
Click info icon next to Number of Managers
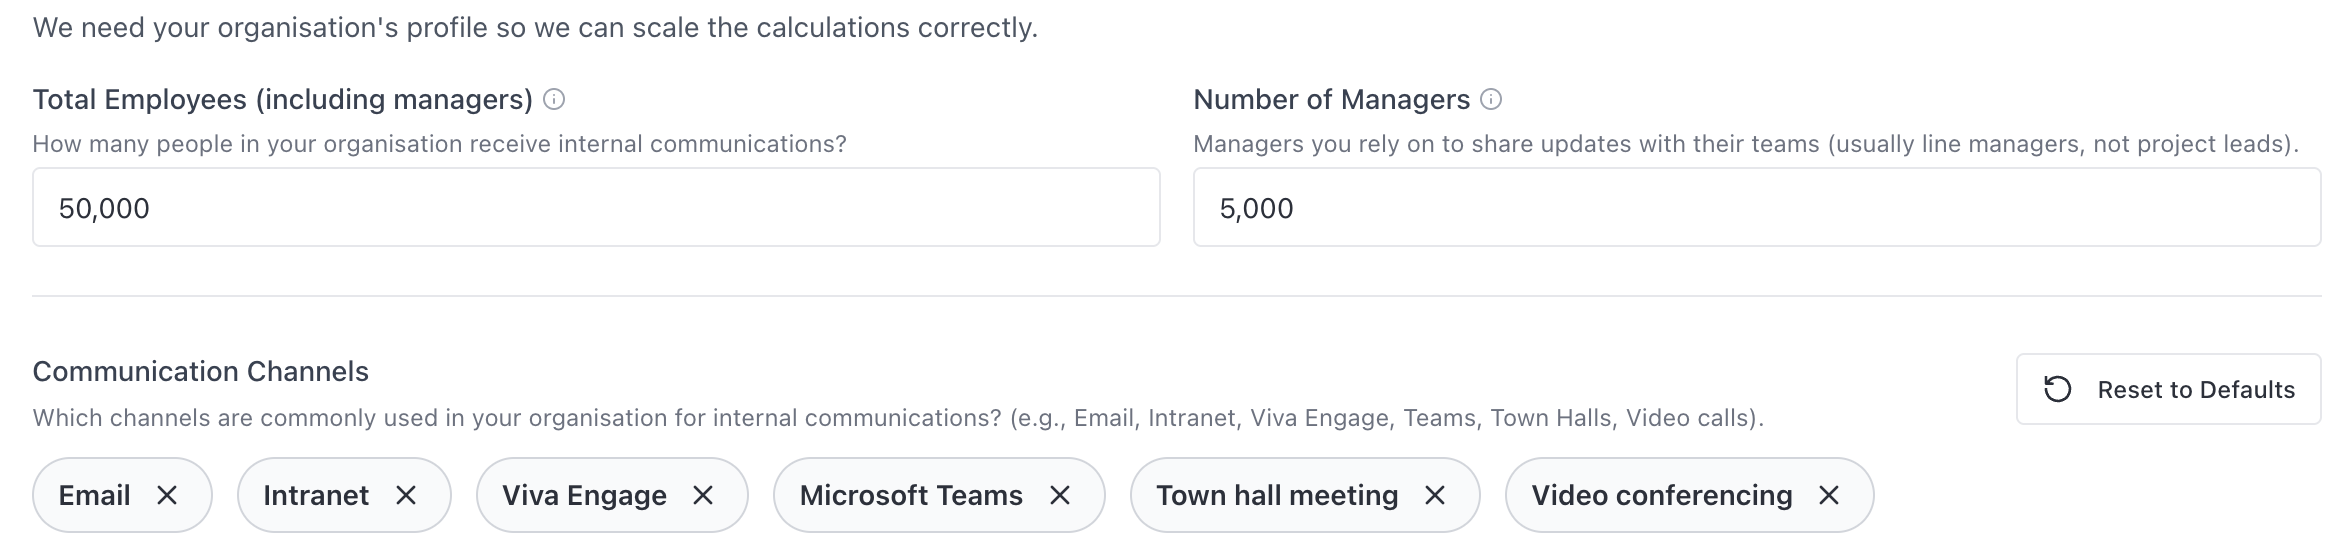[x=1491, y=99]
